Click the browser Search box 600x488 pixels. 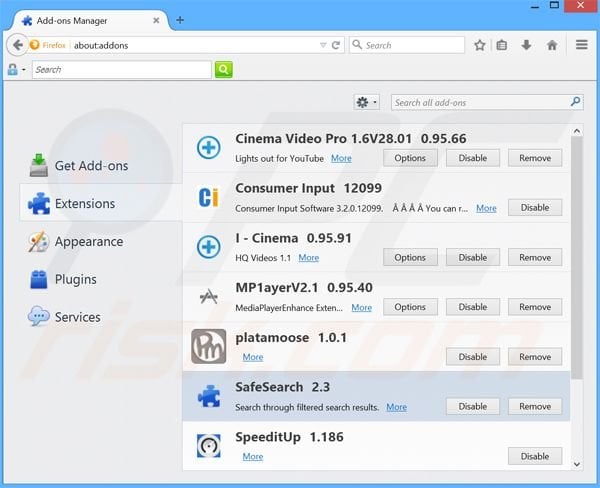407,45
